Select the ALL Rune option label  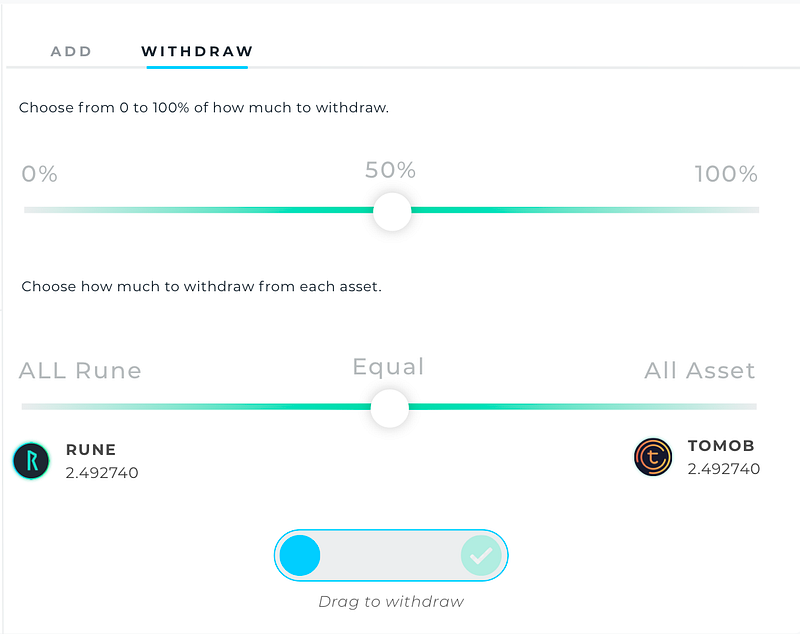[80, 371]
